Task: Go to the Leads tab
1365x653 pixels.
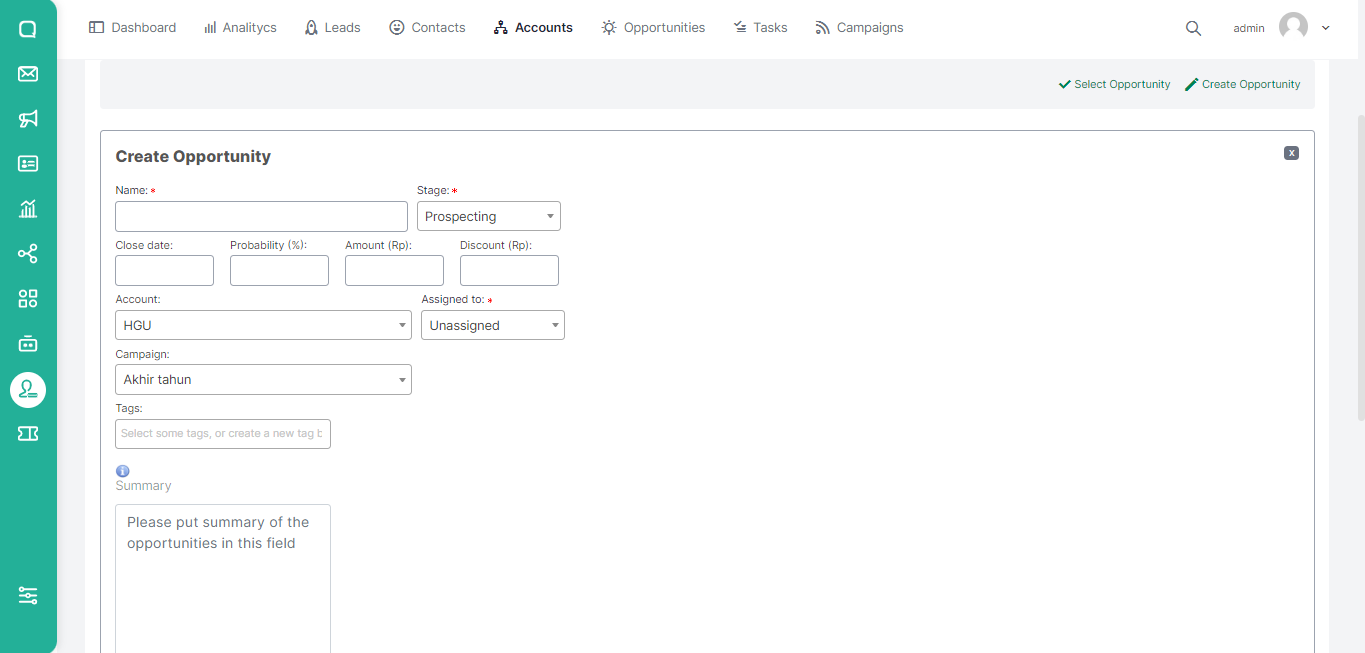Action: tap(332, 28)
